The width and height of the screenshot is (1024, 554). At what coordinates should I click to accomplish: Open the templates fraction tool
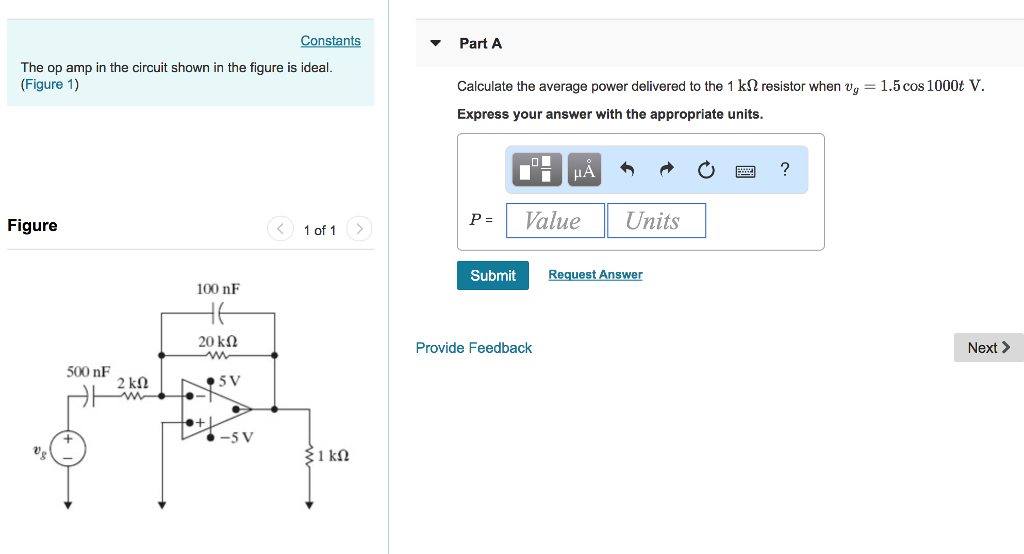536,170
